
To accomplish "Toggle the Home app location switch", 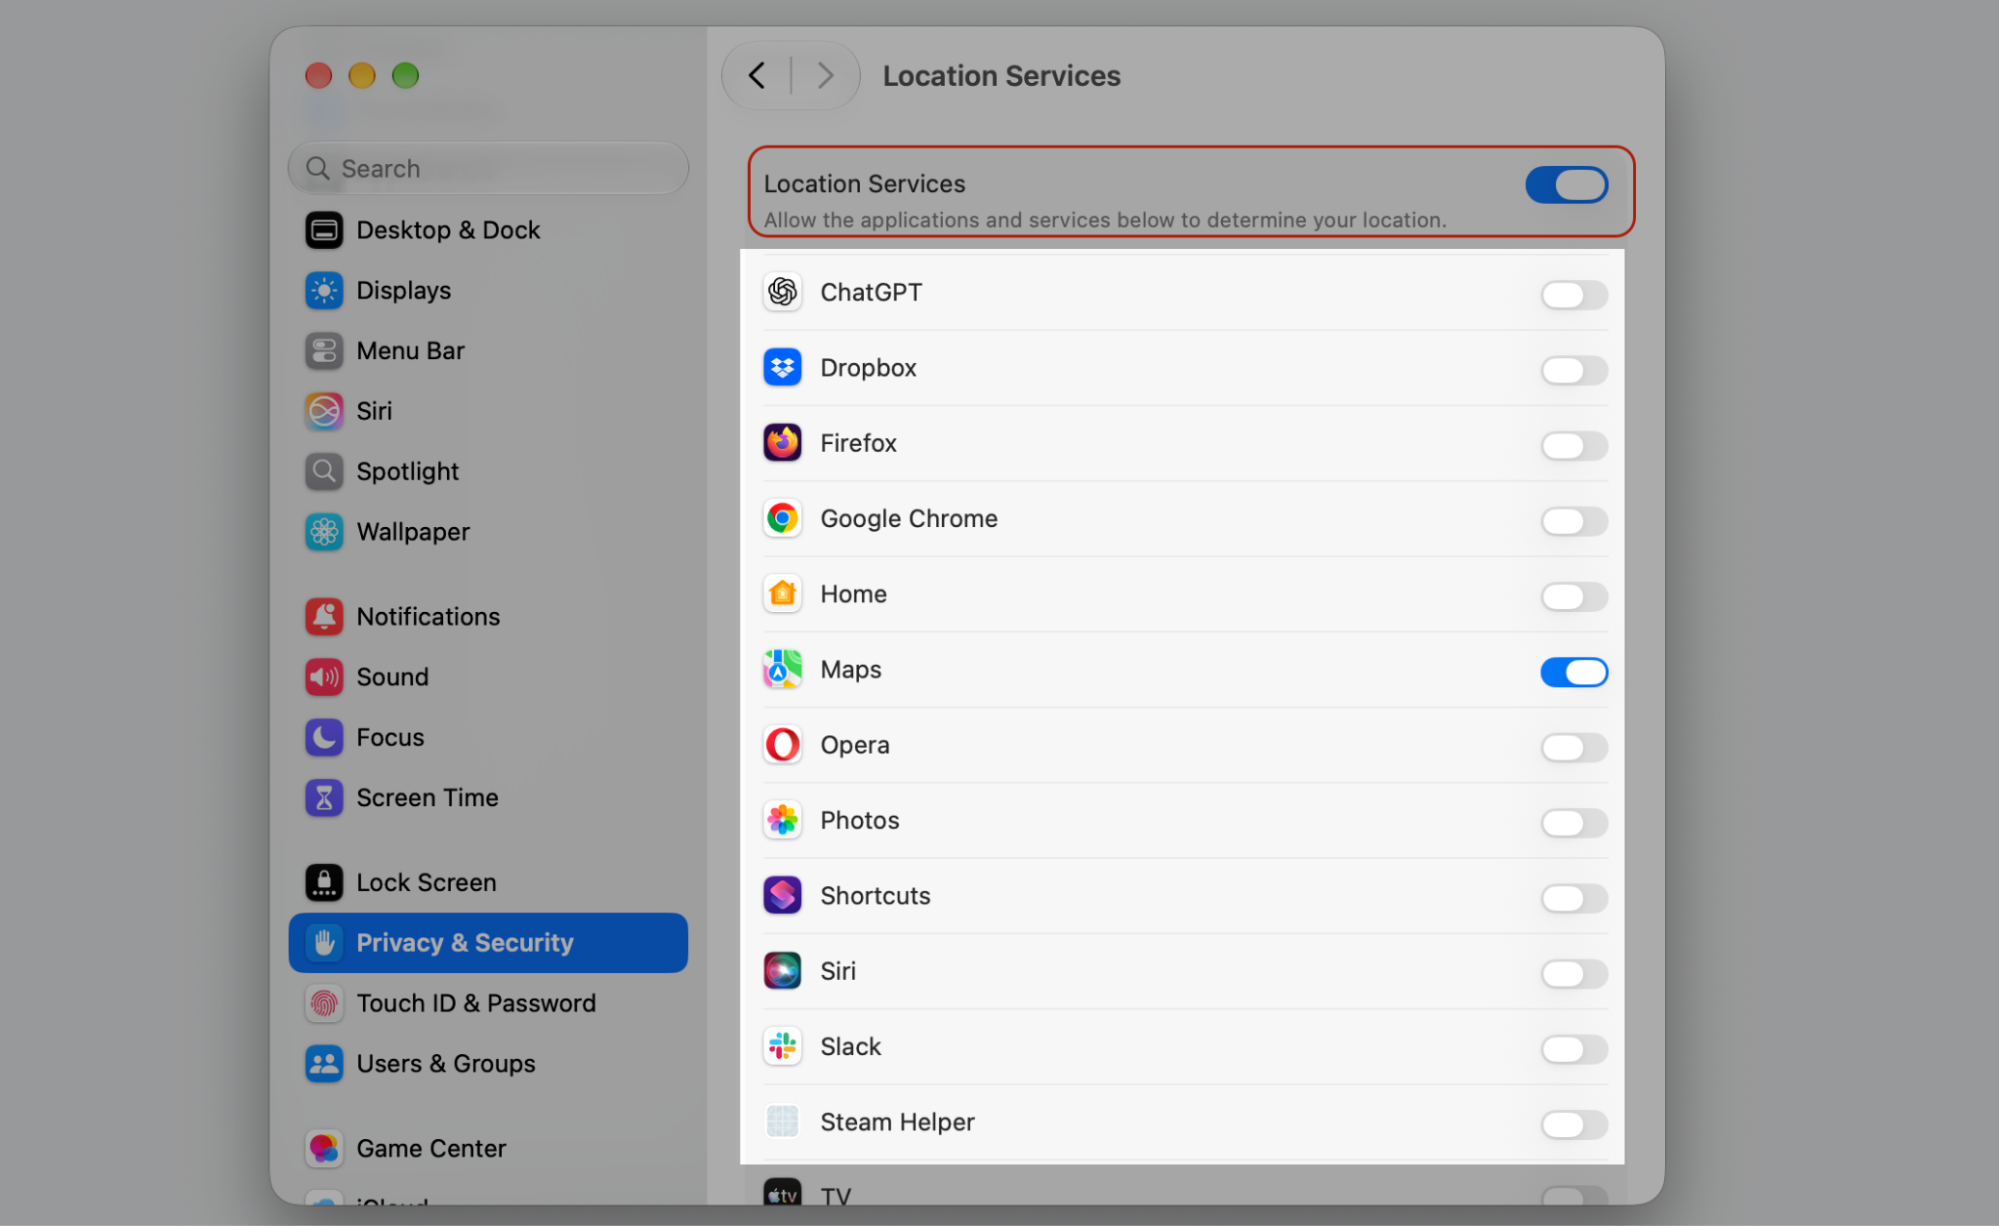I will point(1574,597).
